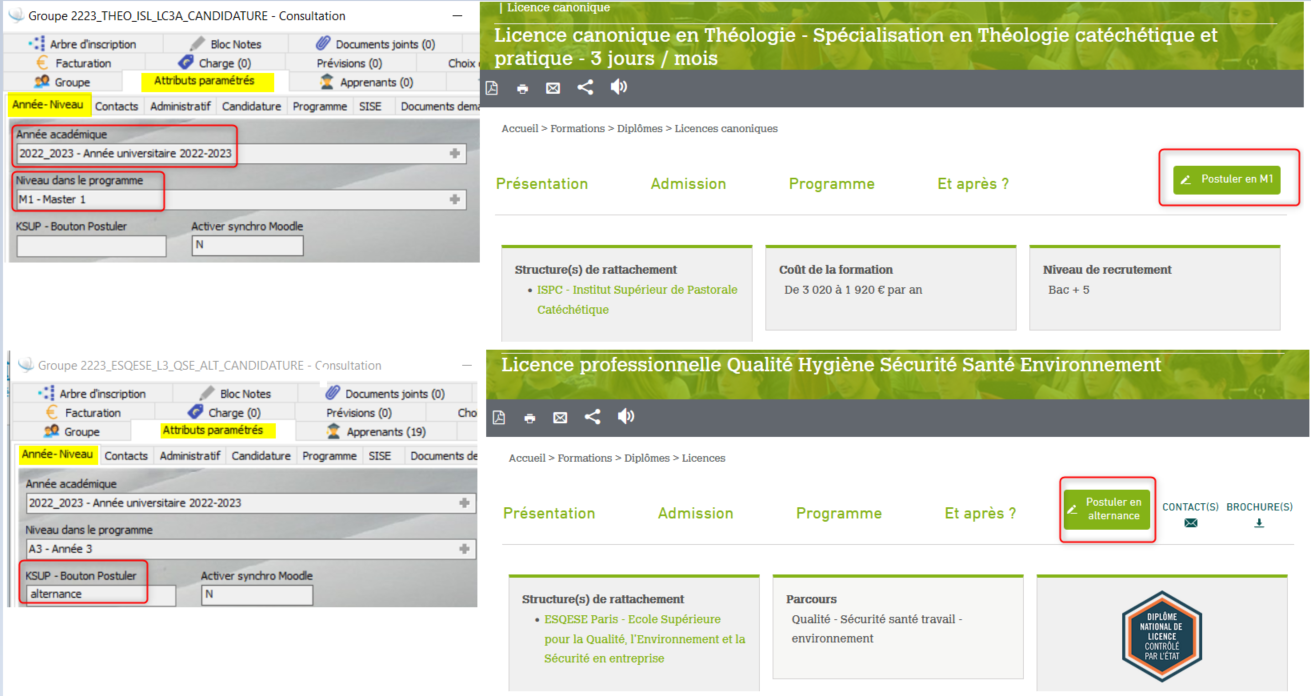Click the print icon on the Théologie page
Viewport: 1311px width, 696px height.
click(522, 88)
